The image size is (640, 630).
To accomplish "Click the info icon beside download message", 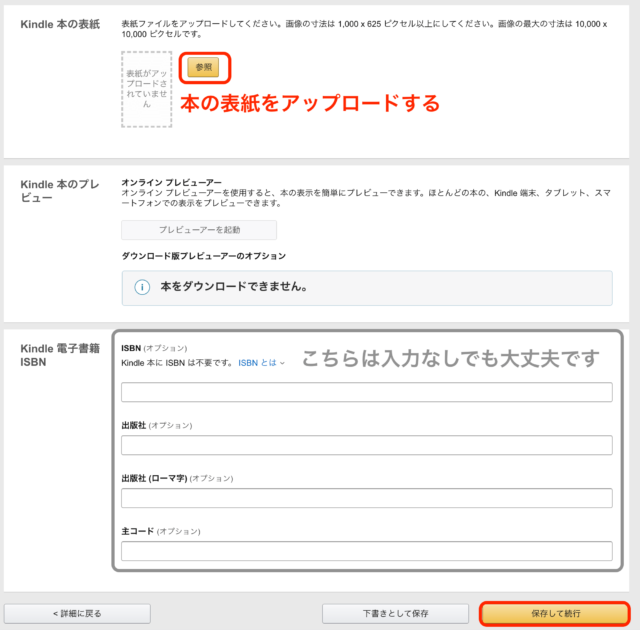I will (142, 287).
